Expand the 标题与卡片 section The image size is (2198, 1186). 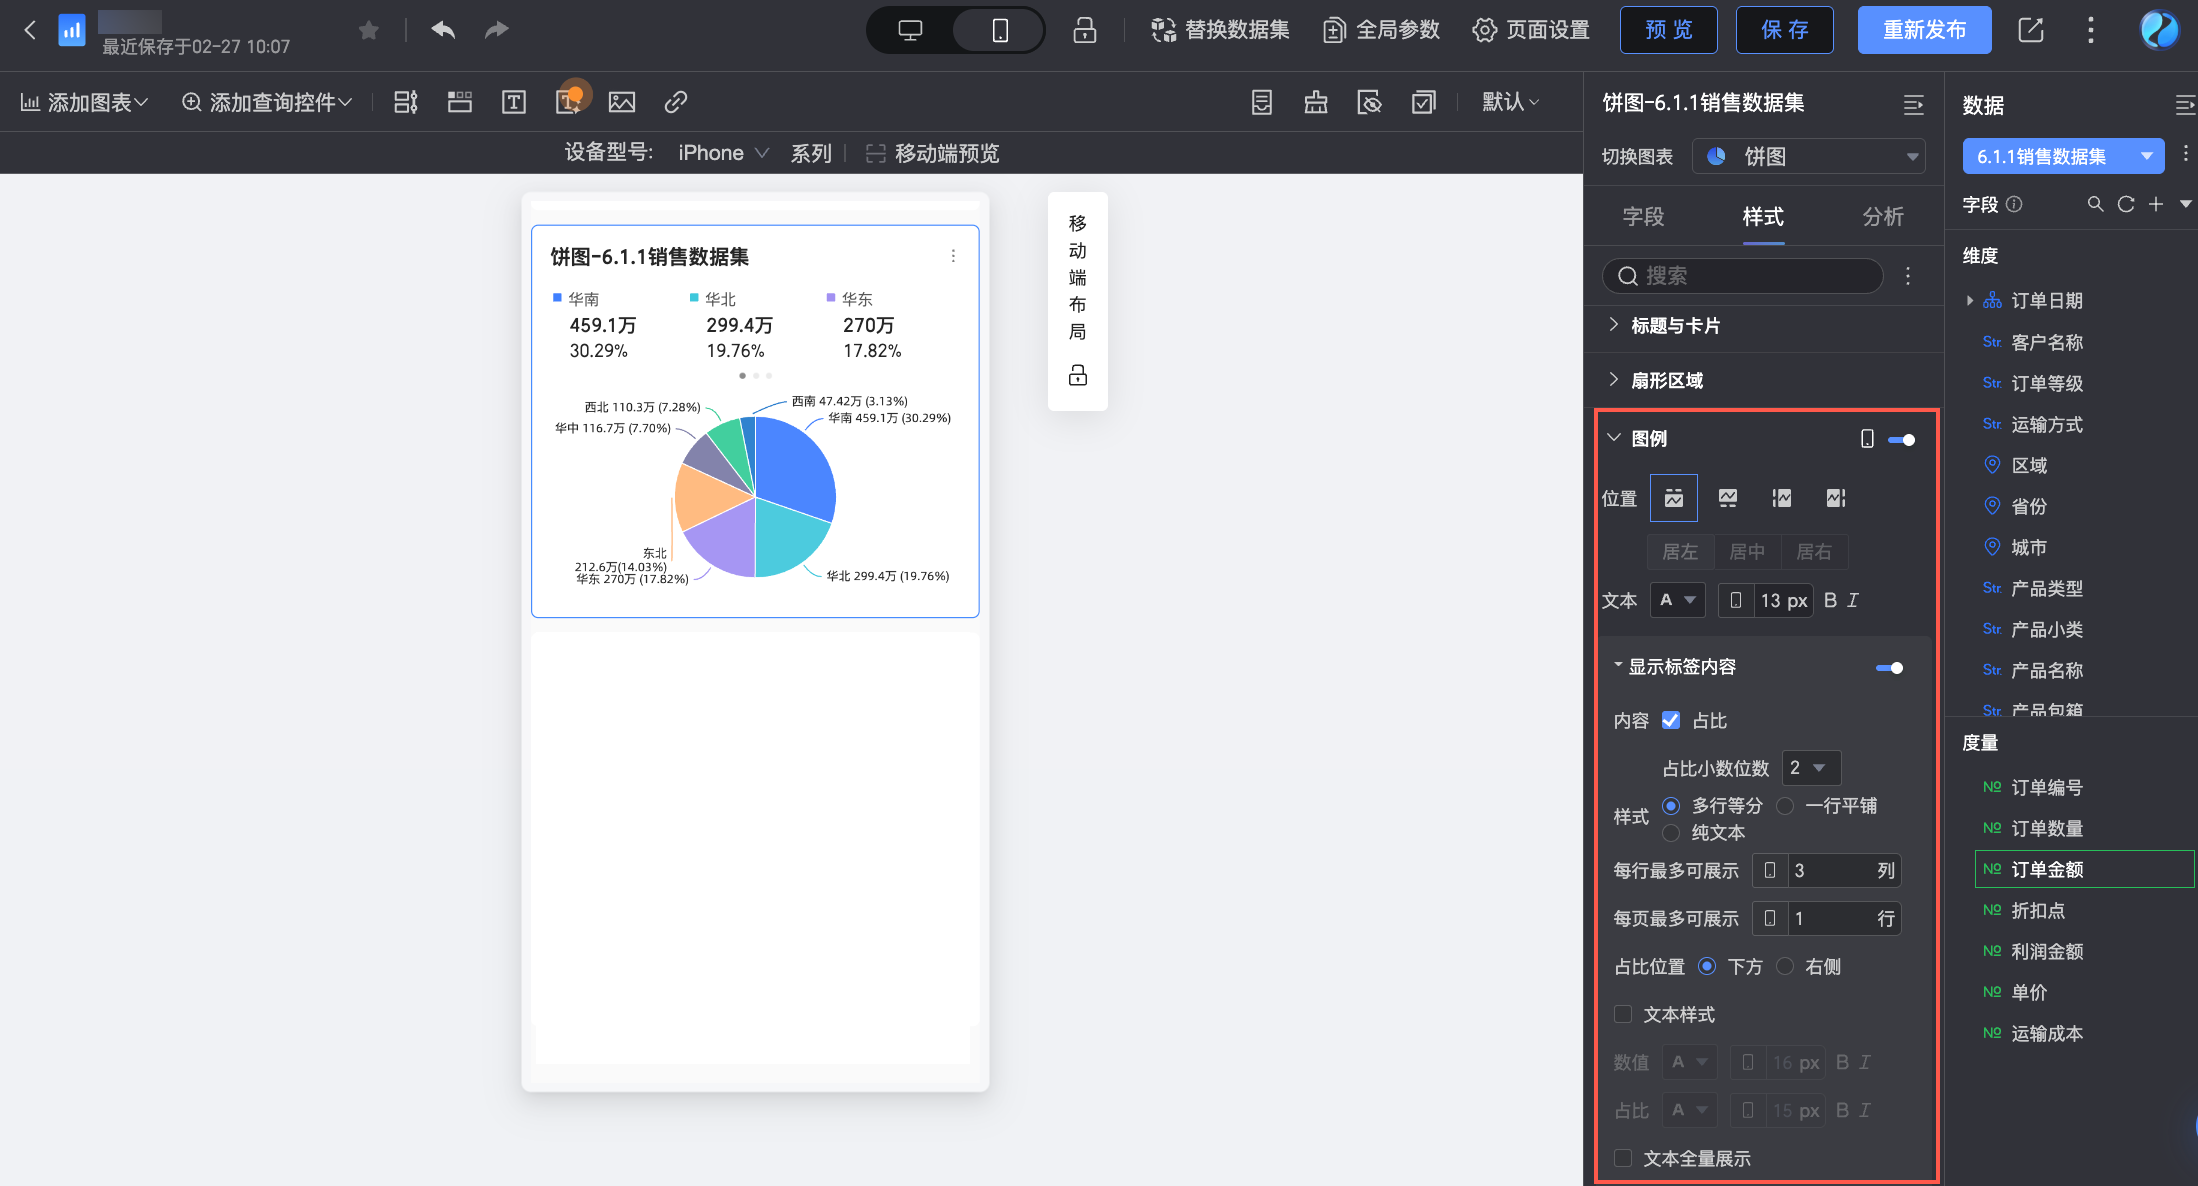coord(1675,325)
